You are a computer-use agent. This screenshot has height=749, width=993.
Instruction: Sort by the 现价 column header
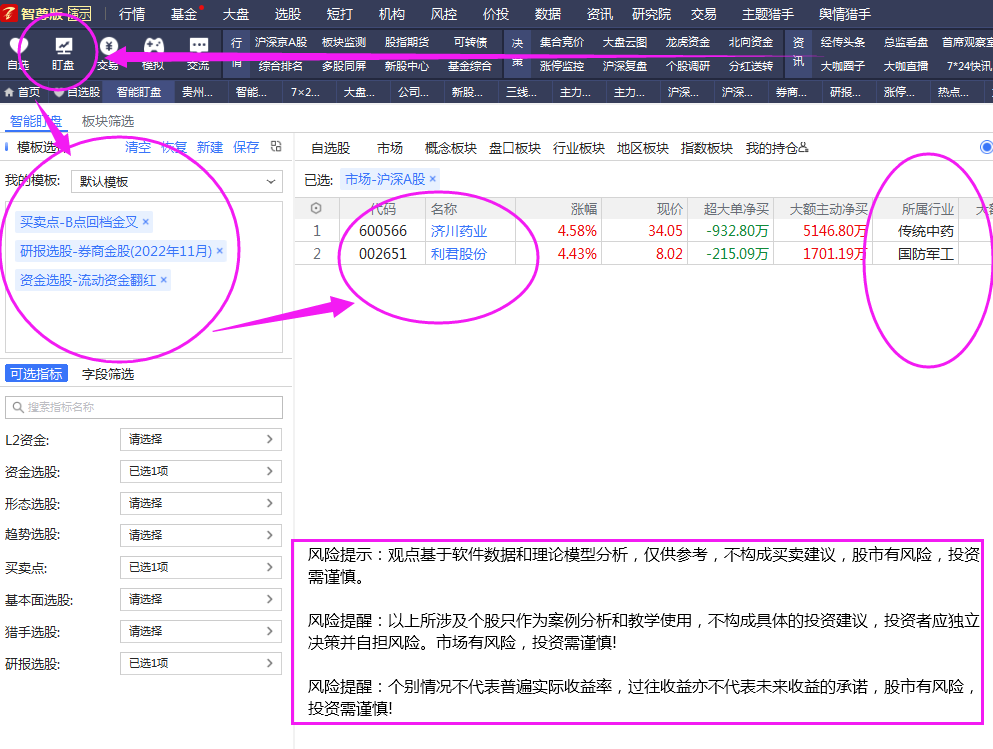pos(669,208)
